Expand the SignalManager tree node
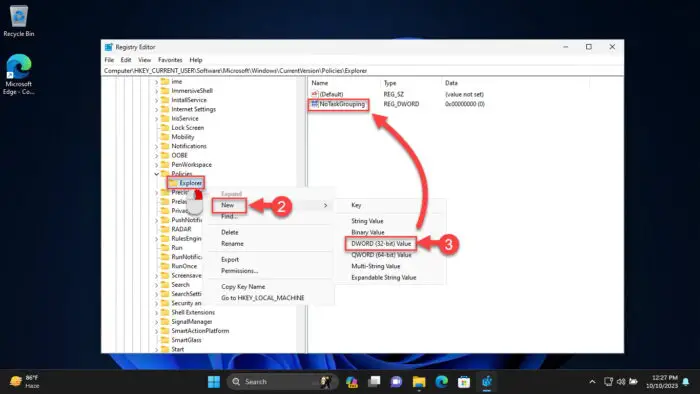700x394 pixels. (x=157, y=322)
